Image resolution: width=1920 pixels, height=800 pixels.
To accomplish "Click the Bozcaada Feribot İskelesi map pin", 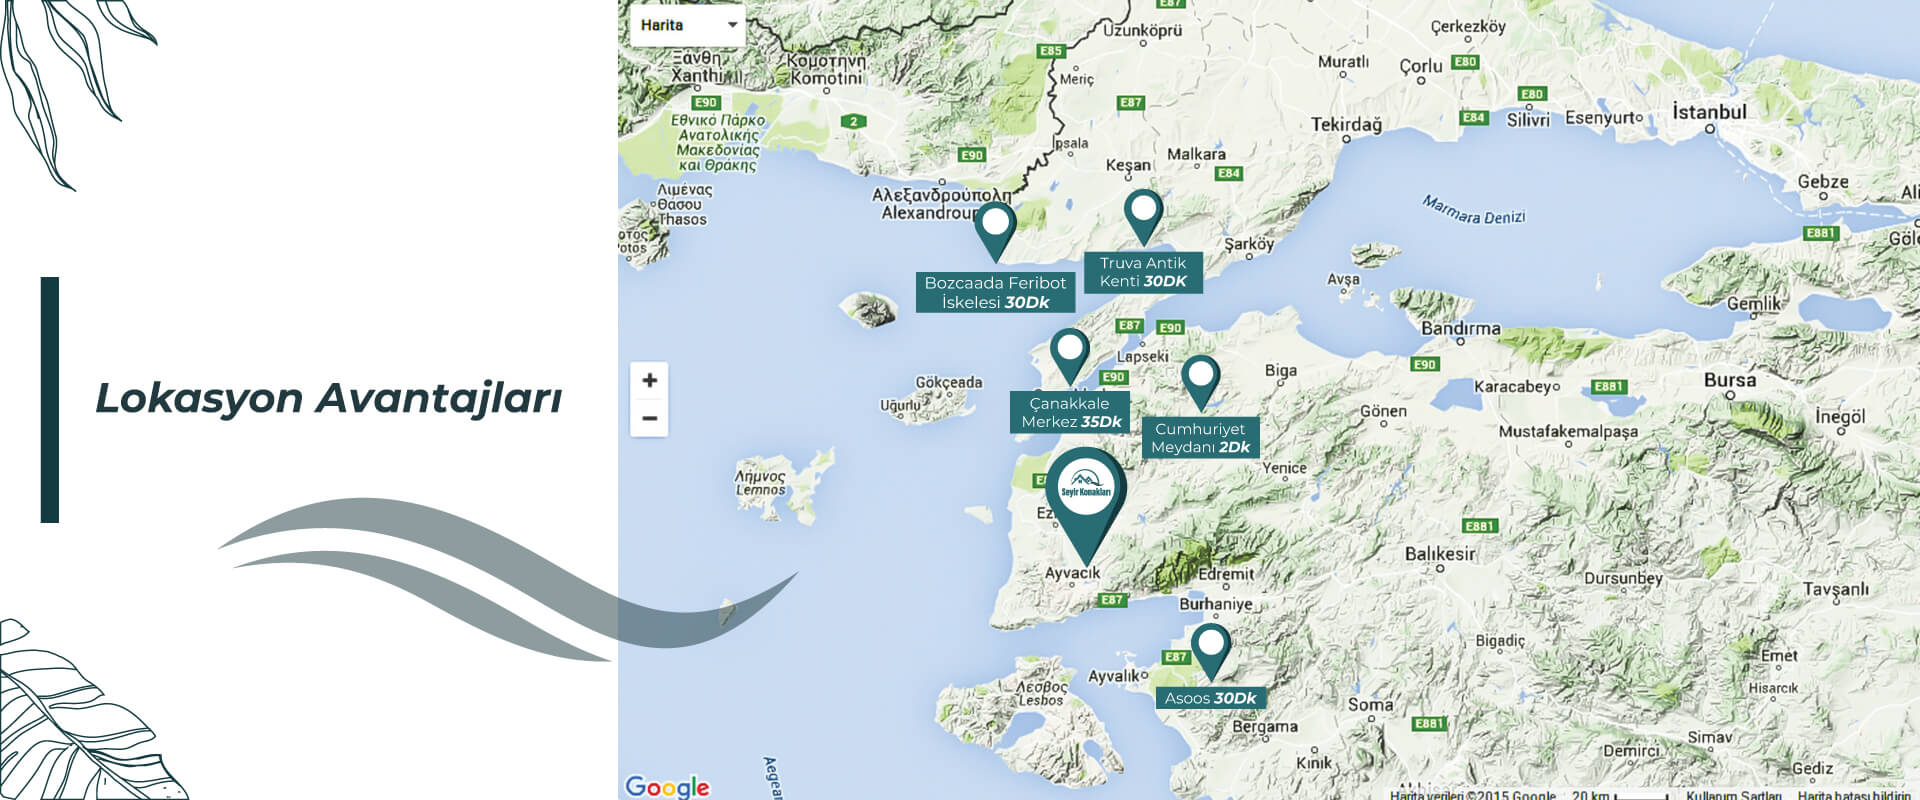I will tap(995, 225).
